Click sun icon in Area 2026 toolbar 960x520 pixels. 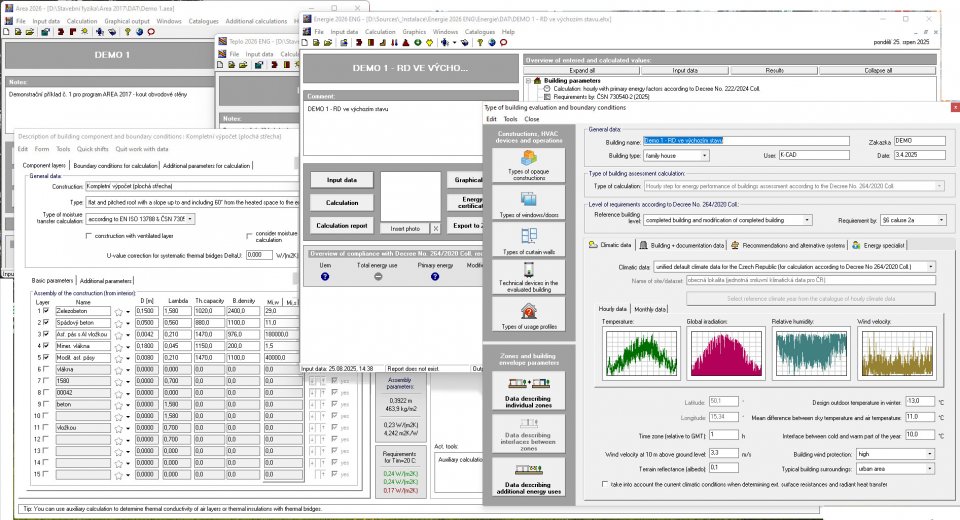(84, 31)
